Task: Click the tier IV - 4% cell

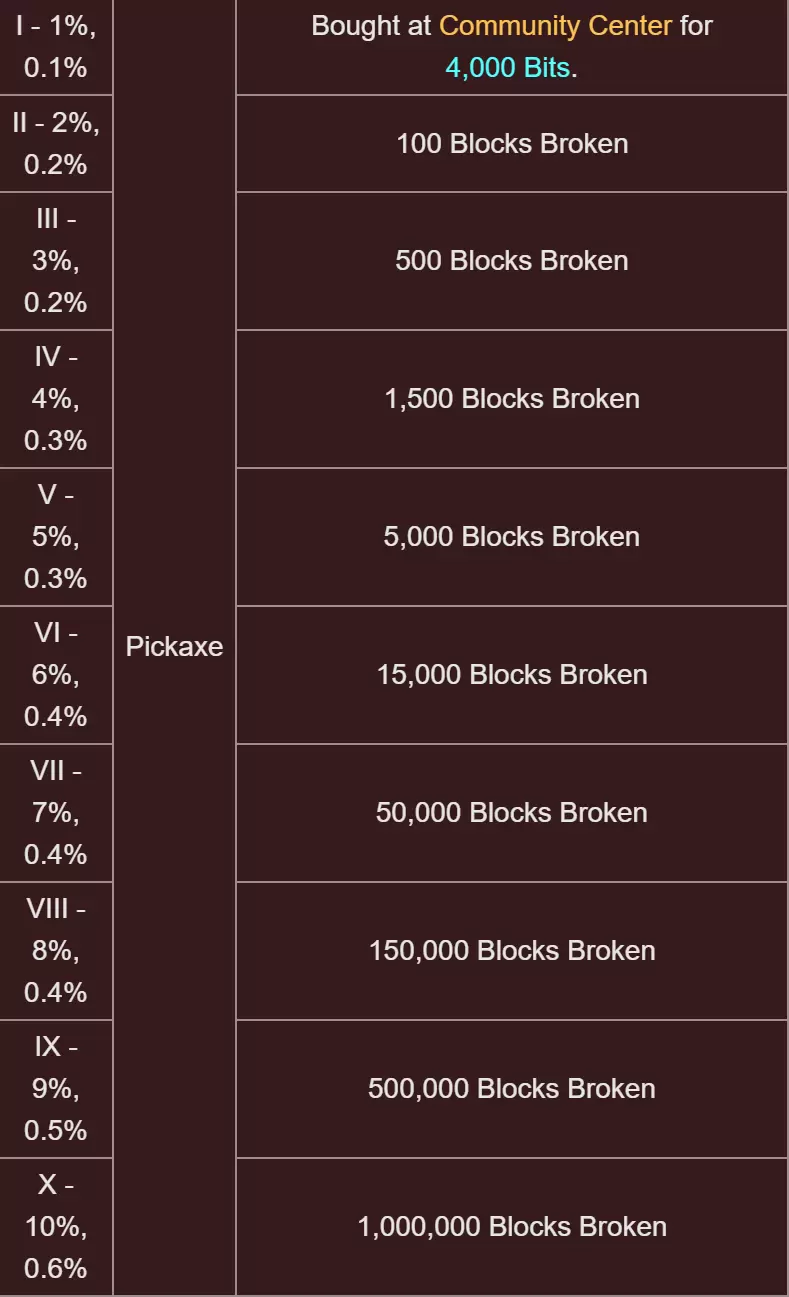Action: pyautogui.click(x=56, y=399)
